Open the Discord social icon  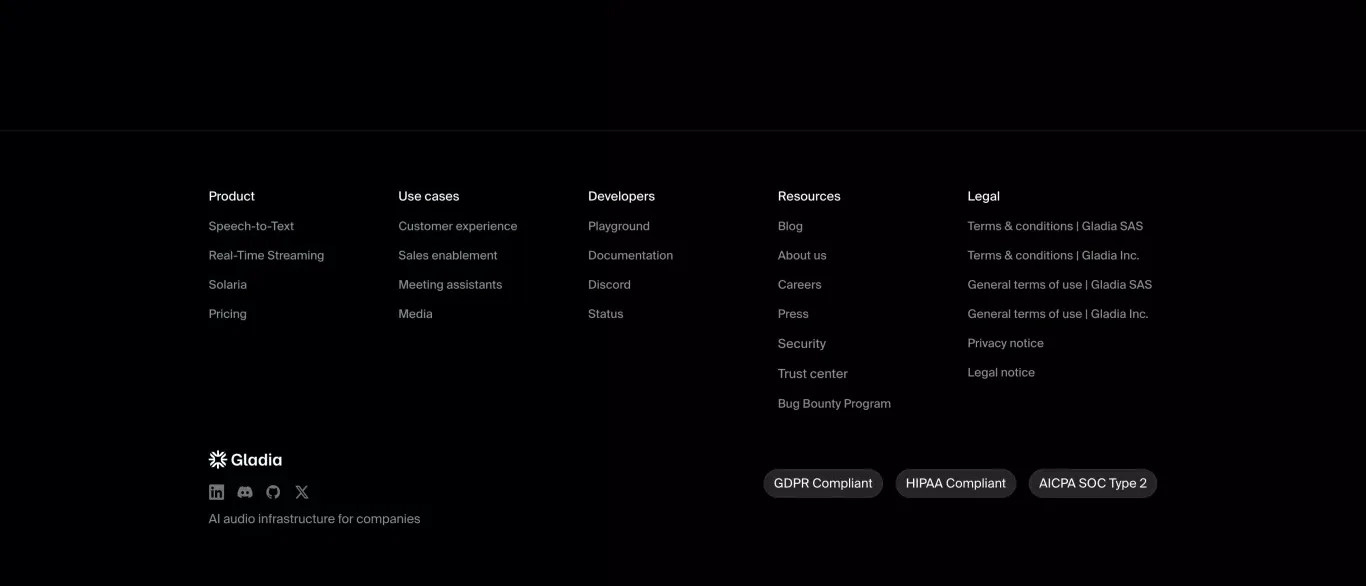[x=245, y=492]
